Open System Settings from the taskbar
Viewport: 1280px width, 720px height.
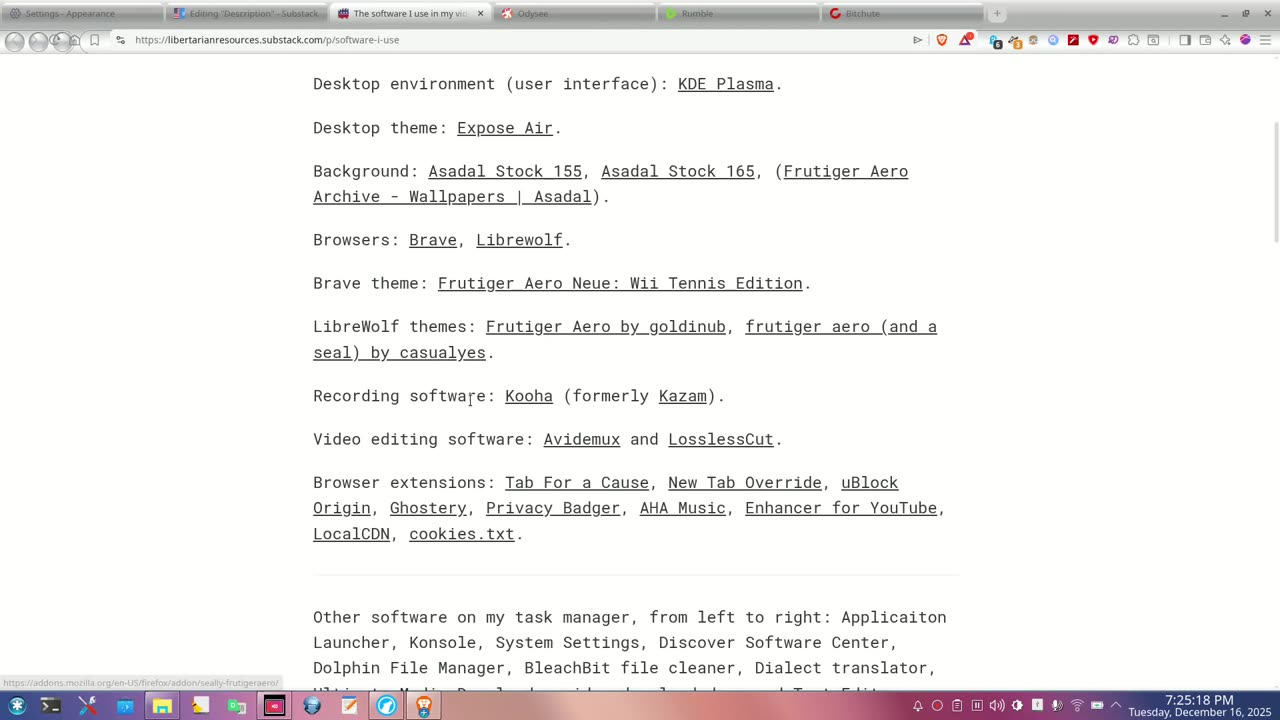click(x=88, y=706)
